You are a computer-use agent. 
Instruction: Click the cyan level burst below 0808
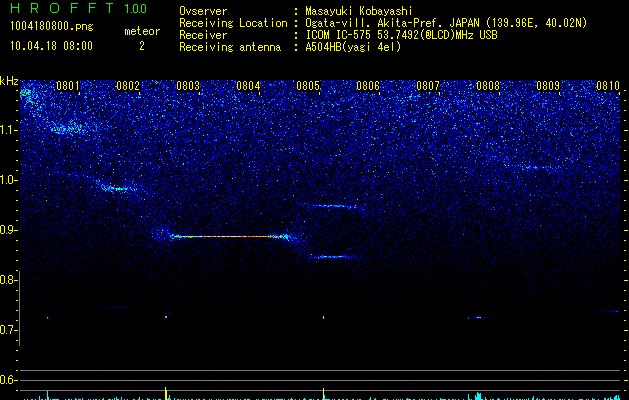point(478,396)
